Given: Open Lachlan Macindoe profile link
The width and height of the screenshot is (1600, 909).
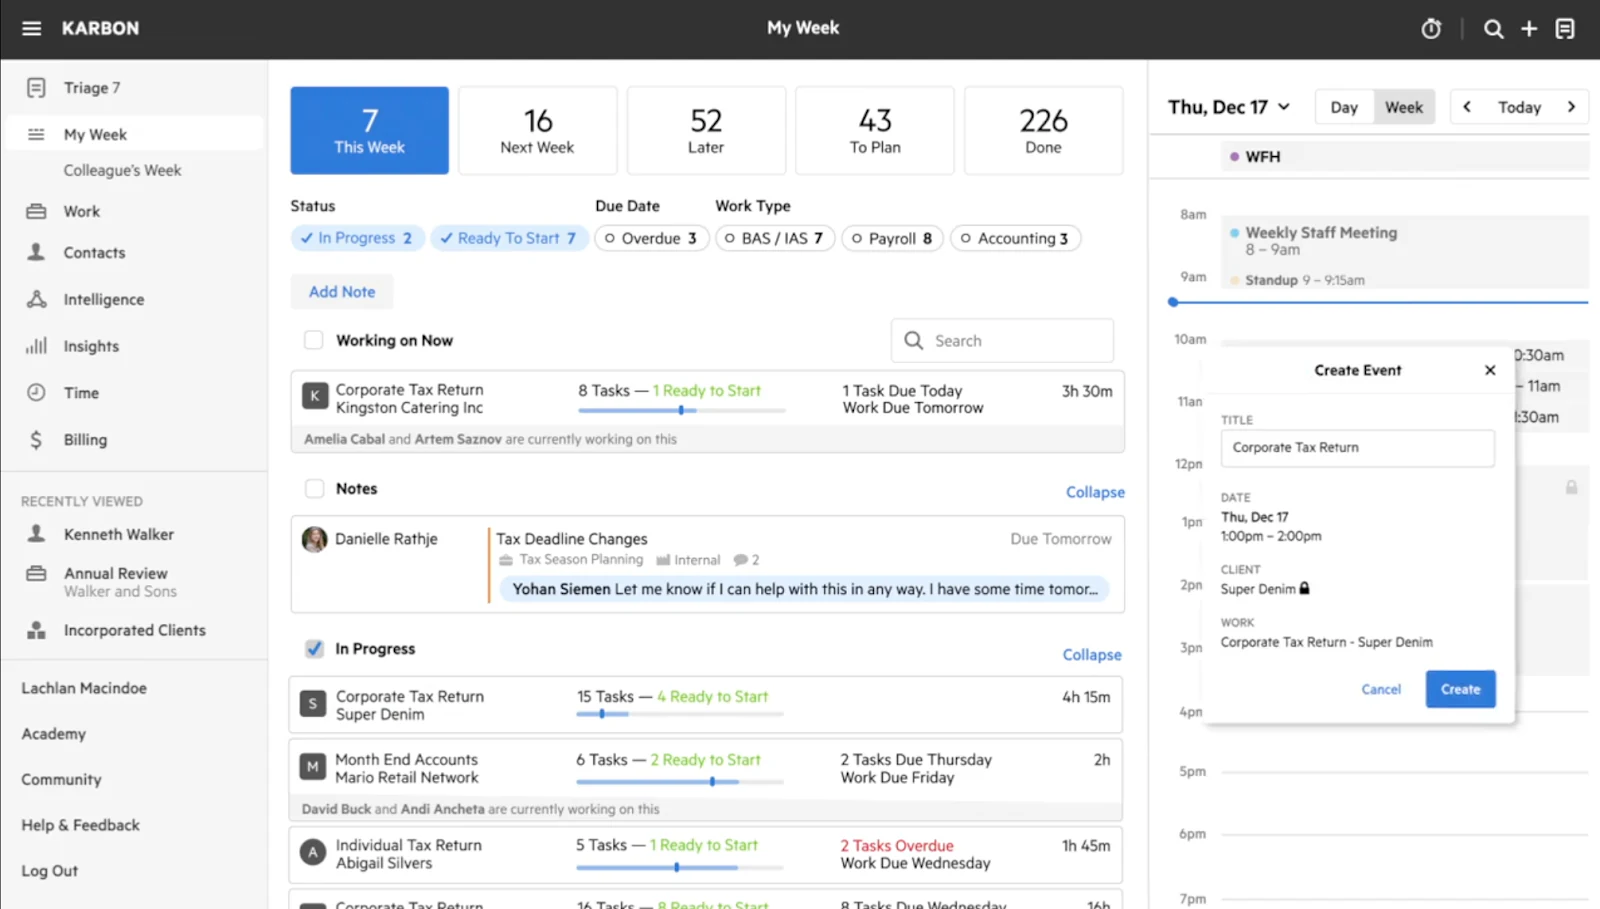Looking at the screenshot, I should point(84,688).
